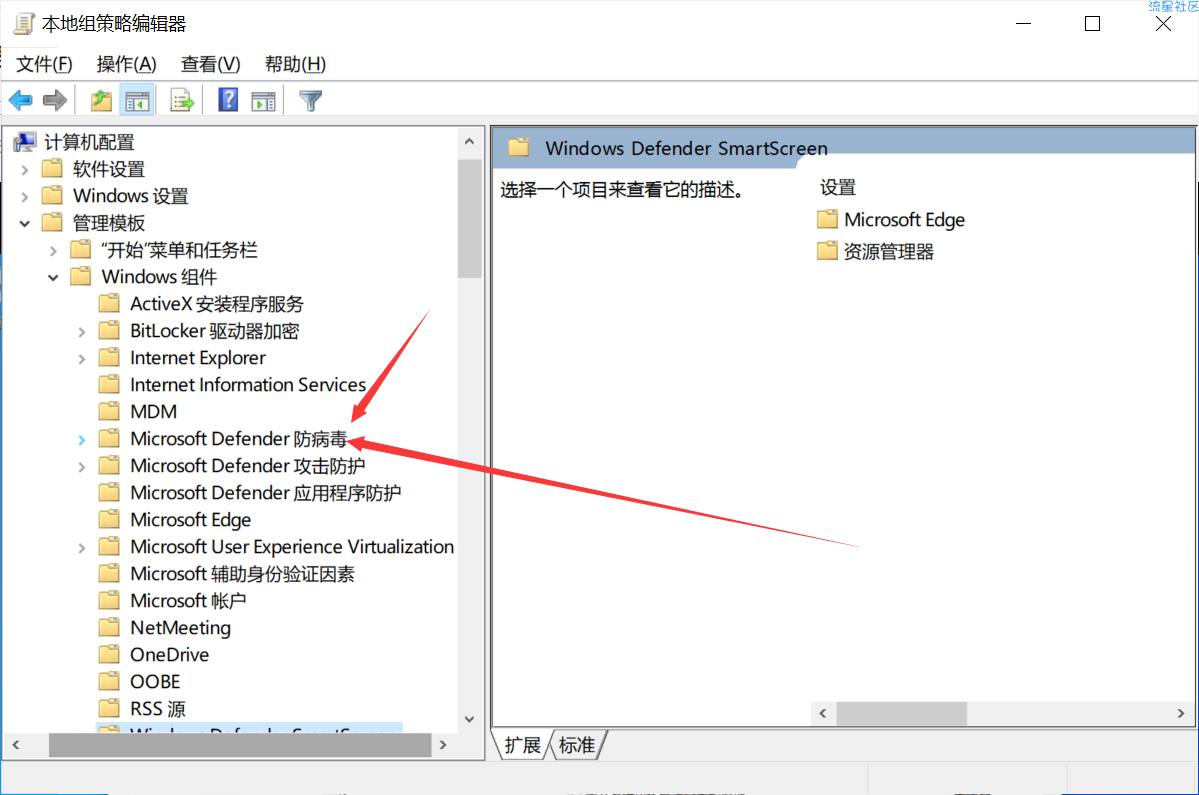
Task: Click the tree pane vertical scrollbar down arrow
Action: pyautogui.click(x=470, y=719)
